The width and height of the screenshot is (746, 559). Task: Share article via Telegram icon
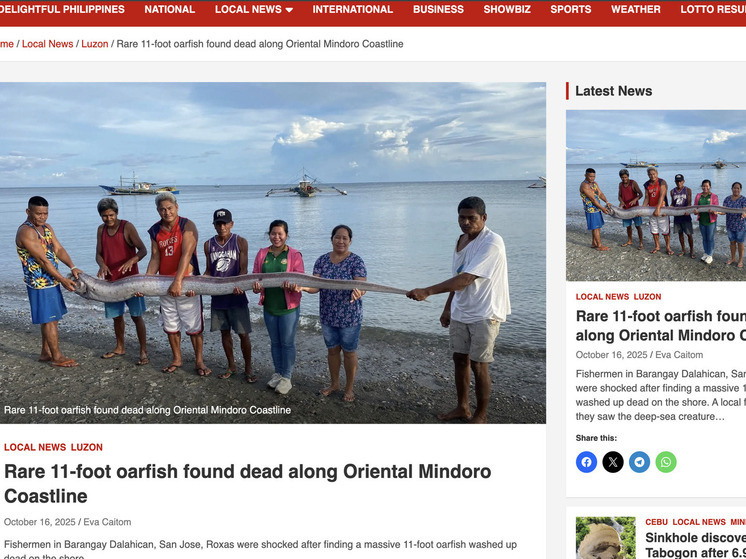[x=639, y=462]
